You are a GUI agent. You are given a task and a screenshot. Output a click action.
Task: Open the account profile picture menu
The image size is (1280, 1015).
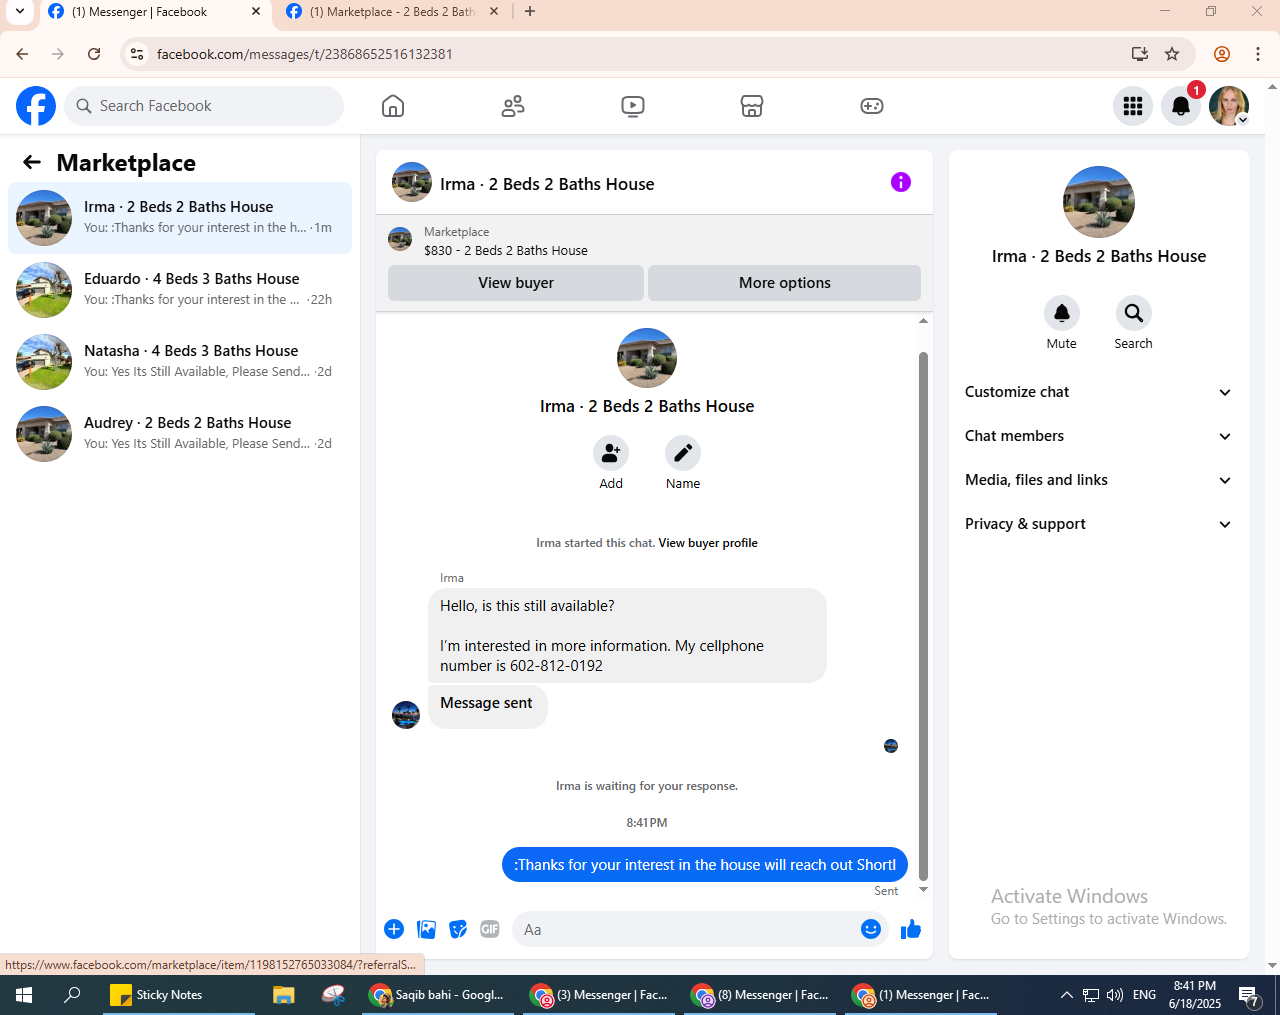click(x=1229, y=106)
